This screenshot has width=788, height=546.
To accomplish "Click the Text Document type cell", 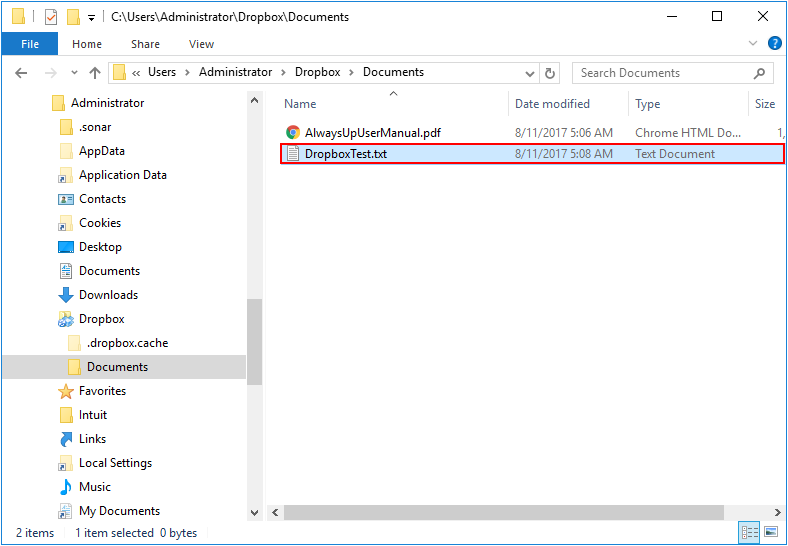I will (674, 154).
